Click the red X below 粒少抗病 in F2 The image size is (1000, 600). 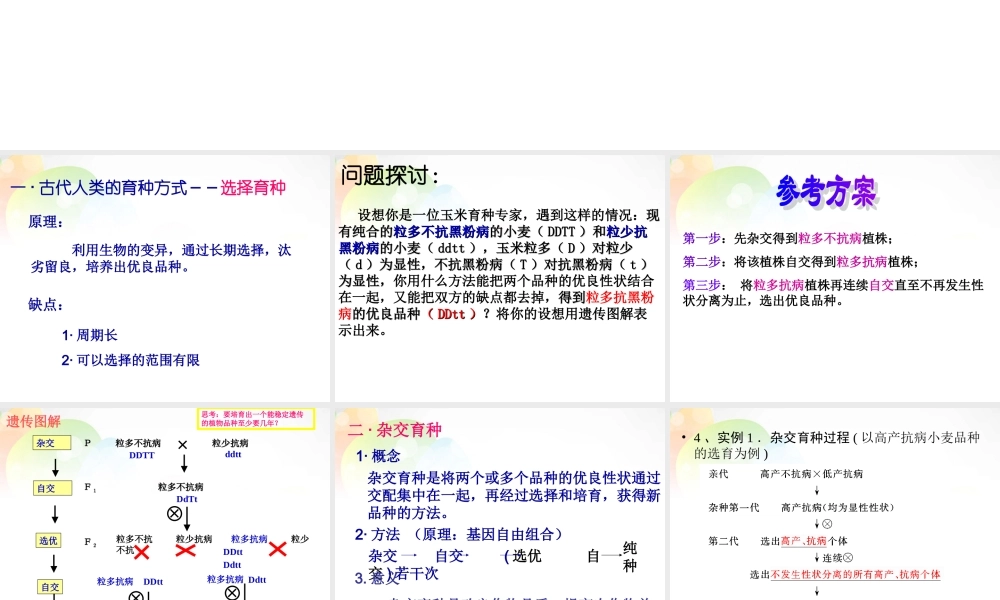pyautogui.click(x=185, y=550)
